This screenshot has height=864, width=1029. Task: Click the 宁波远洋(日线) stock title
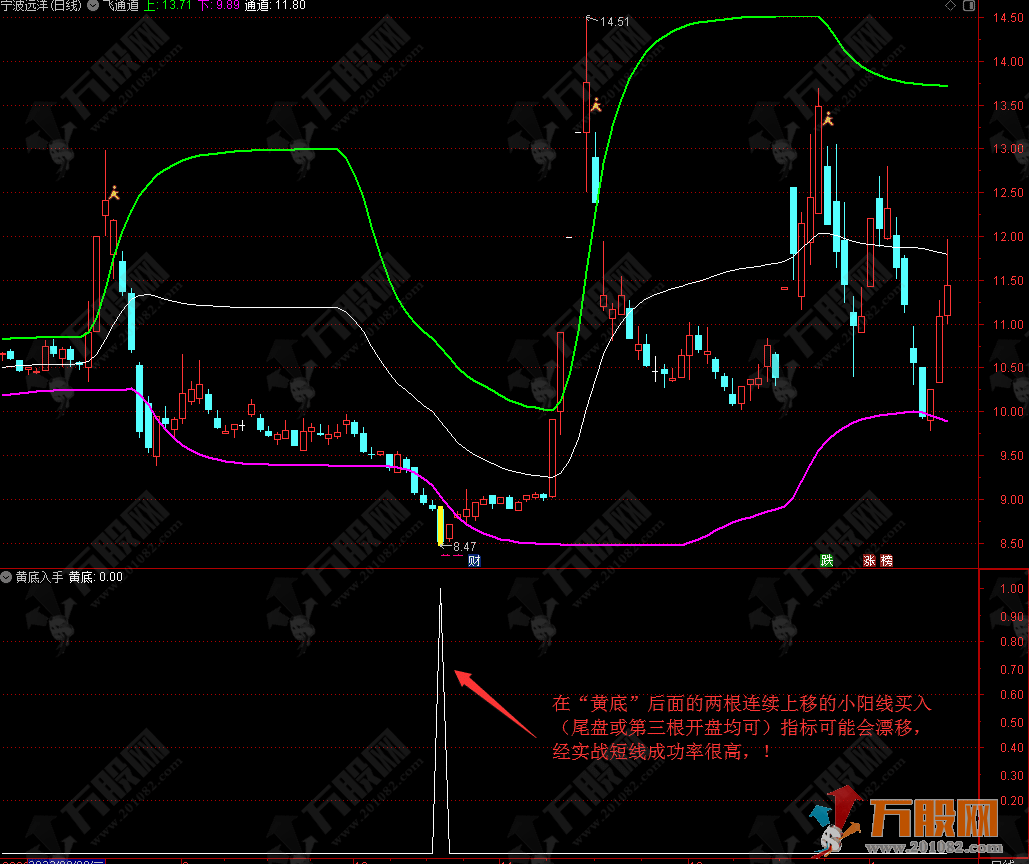pyautogui.click(x=41, y=5)
